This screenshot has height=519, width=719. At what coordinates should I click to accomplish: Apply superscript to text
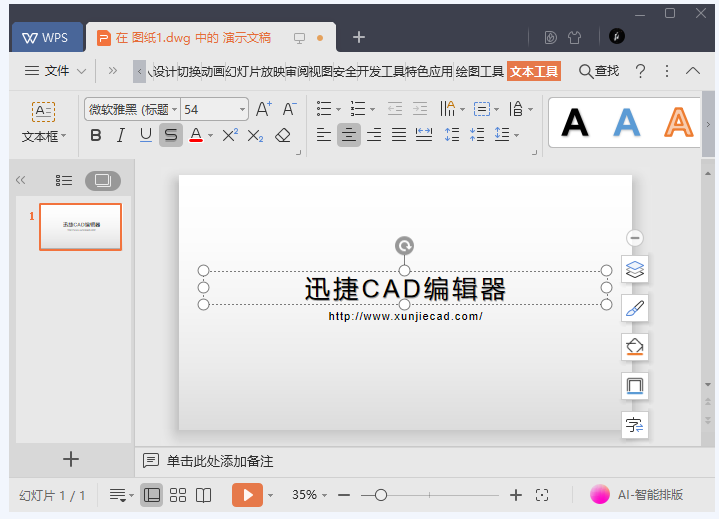(x=229, y=135)
